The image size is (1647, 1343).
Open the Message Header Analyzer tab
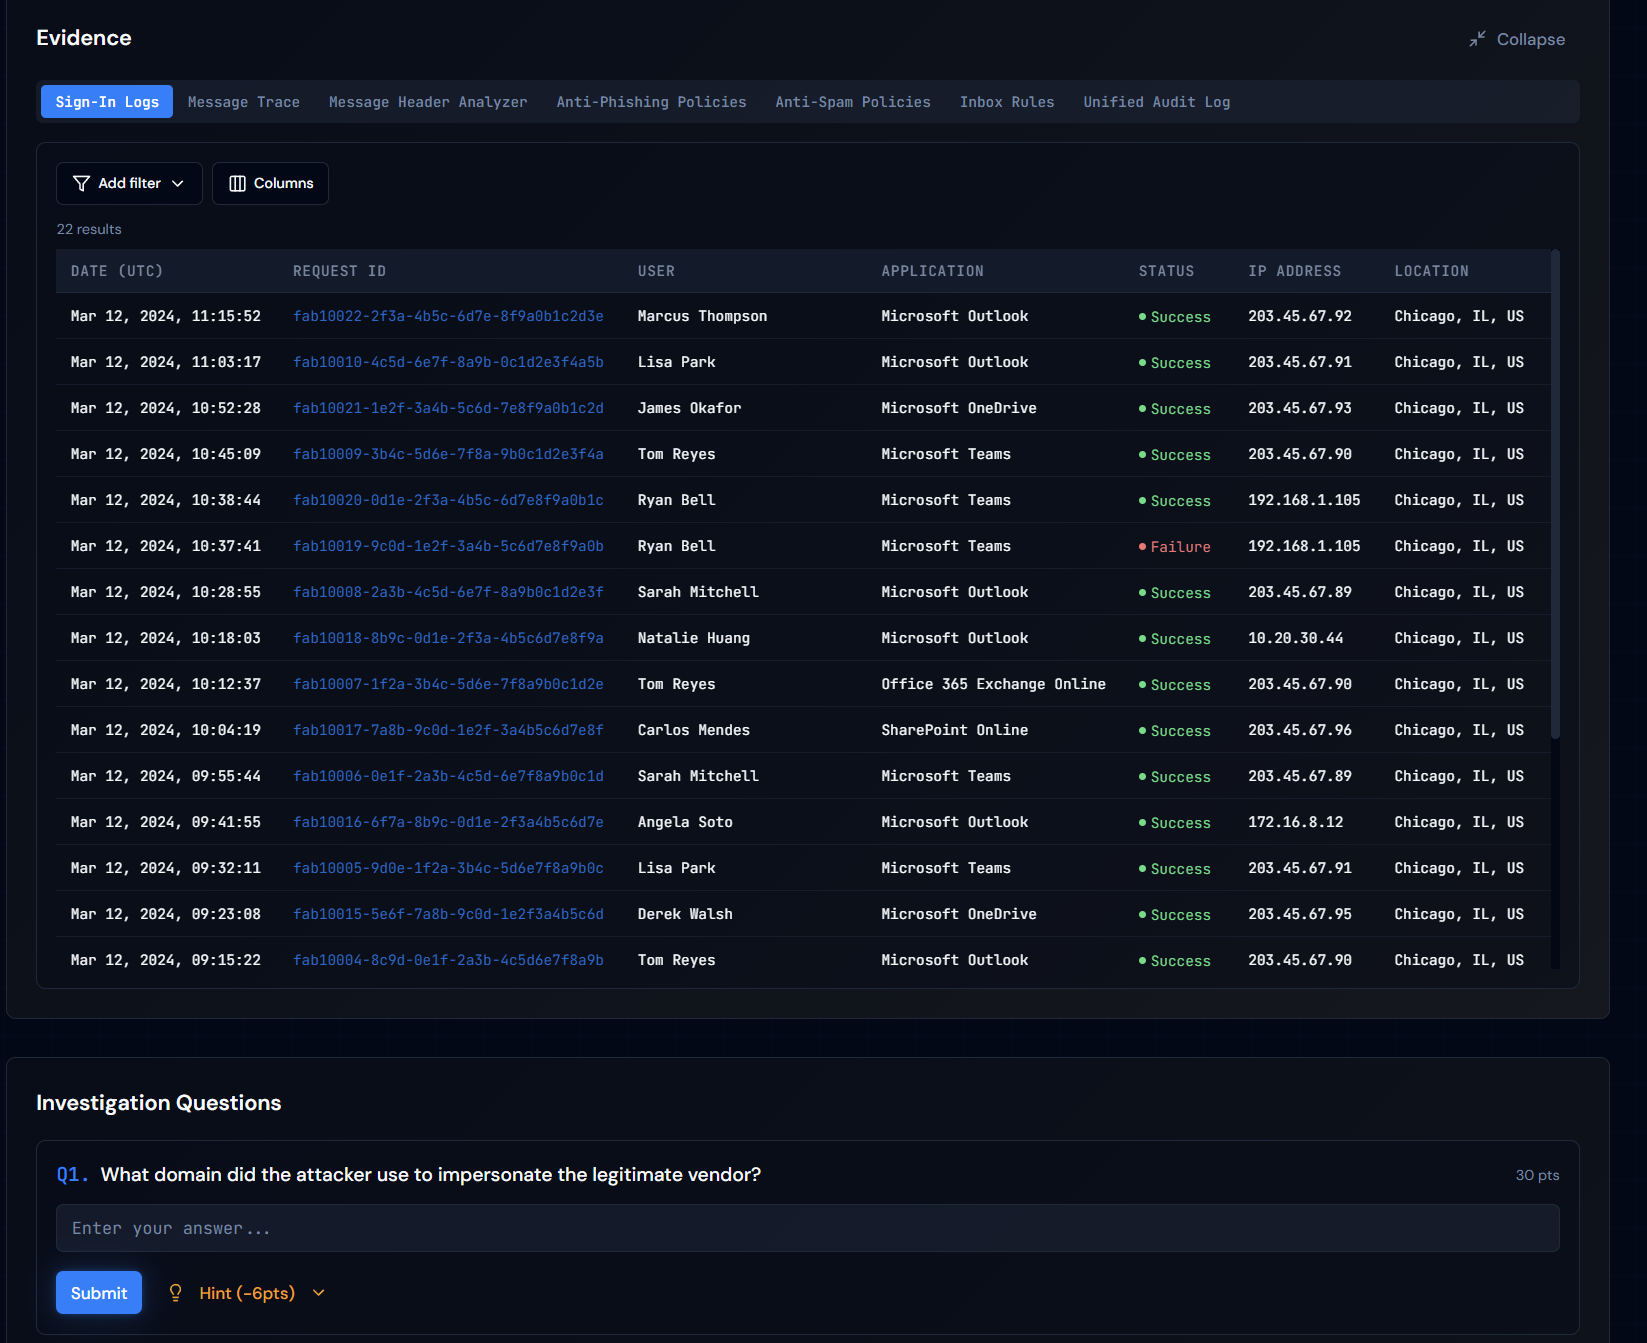pos(427,102)
